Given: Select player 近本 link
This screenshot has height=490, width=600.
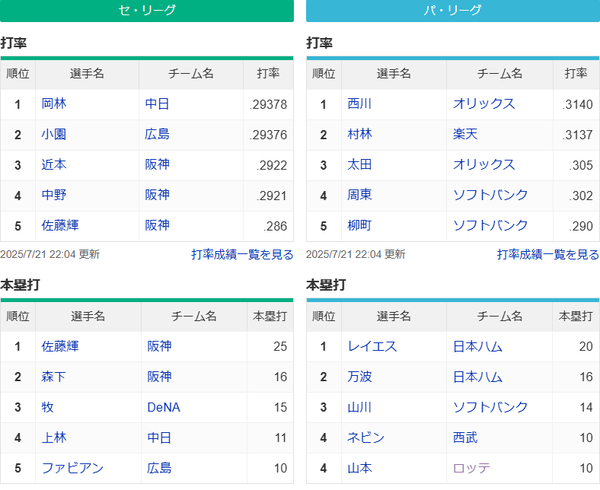Looking at the screenshot, I should click(54, 164).
